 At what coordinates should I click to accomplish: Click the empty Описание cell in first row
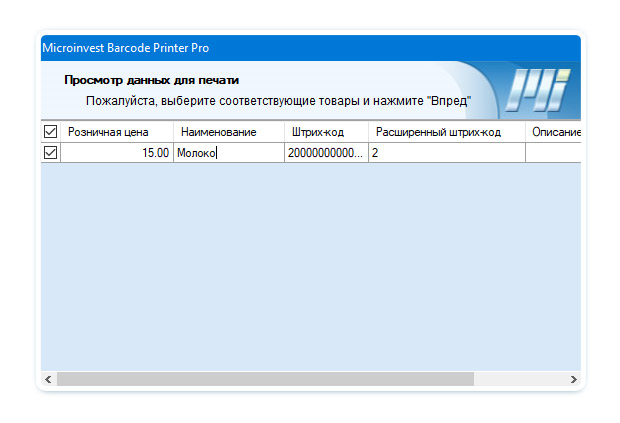(x=553, y=153)
